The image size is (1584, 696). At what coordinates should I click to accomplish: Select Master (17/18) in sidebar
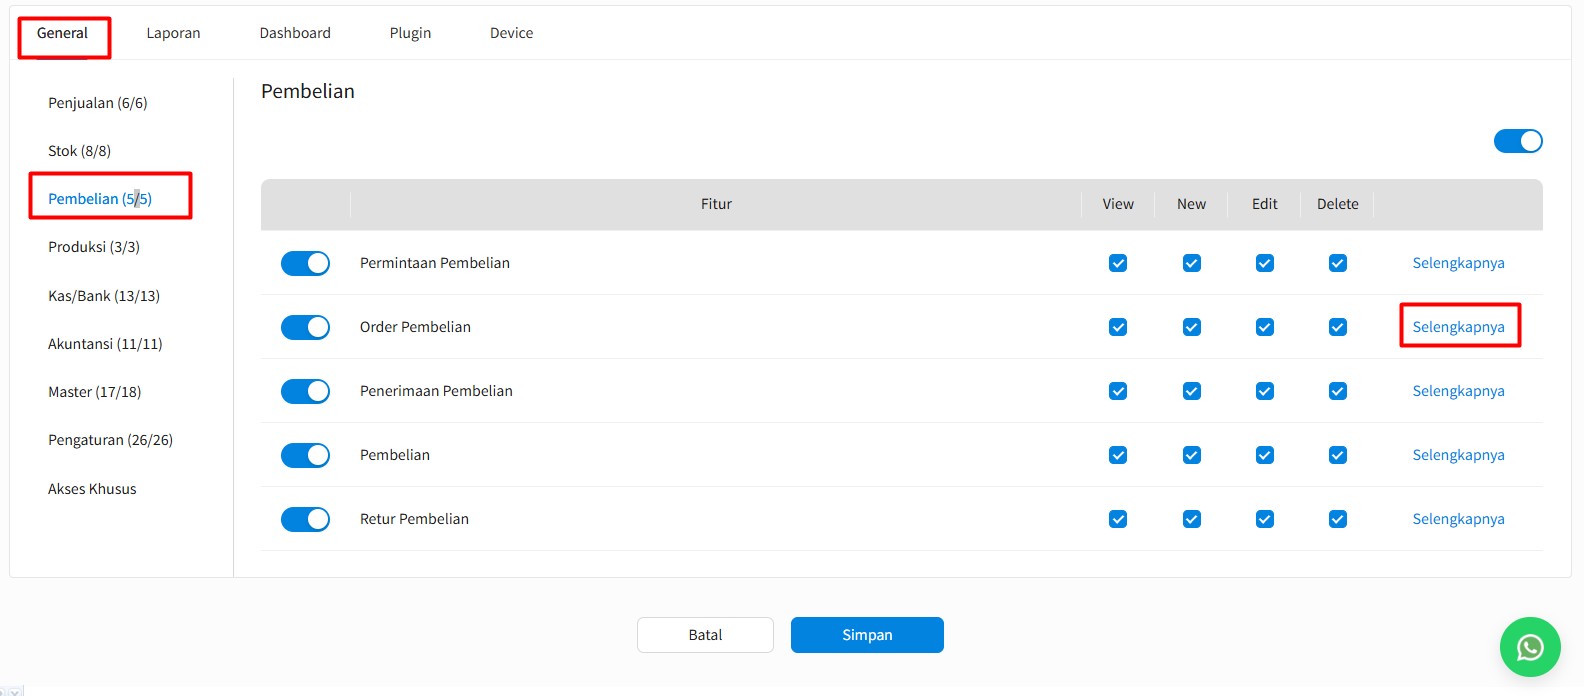95,392
